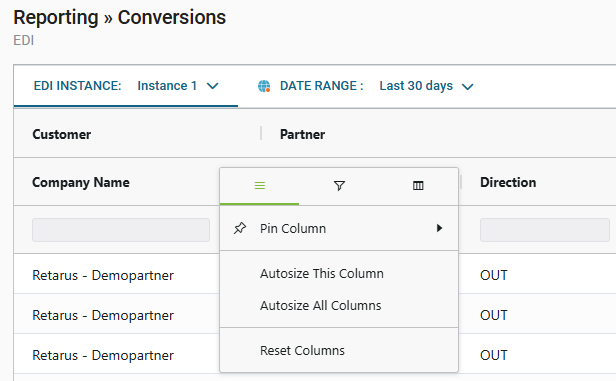
Task: Click the globe timezone icon
Action: point(264,86)
